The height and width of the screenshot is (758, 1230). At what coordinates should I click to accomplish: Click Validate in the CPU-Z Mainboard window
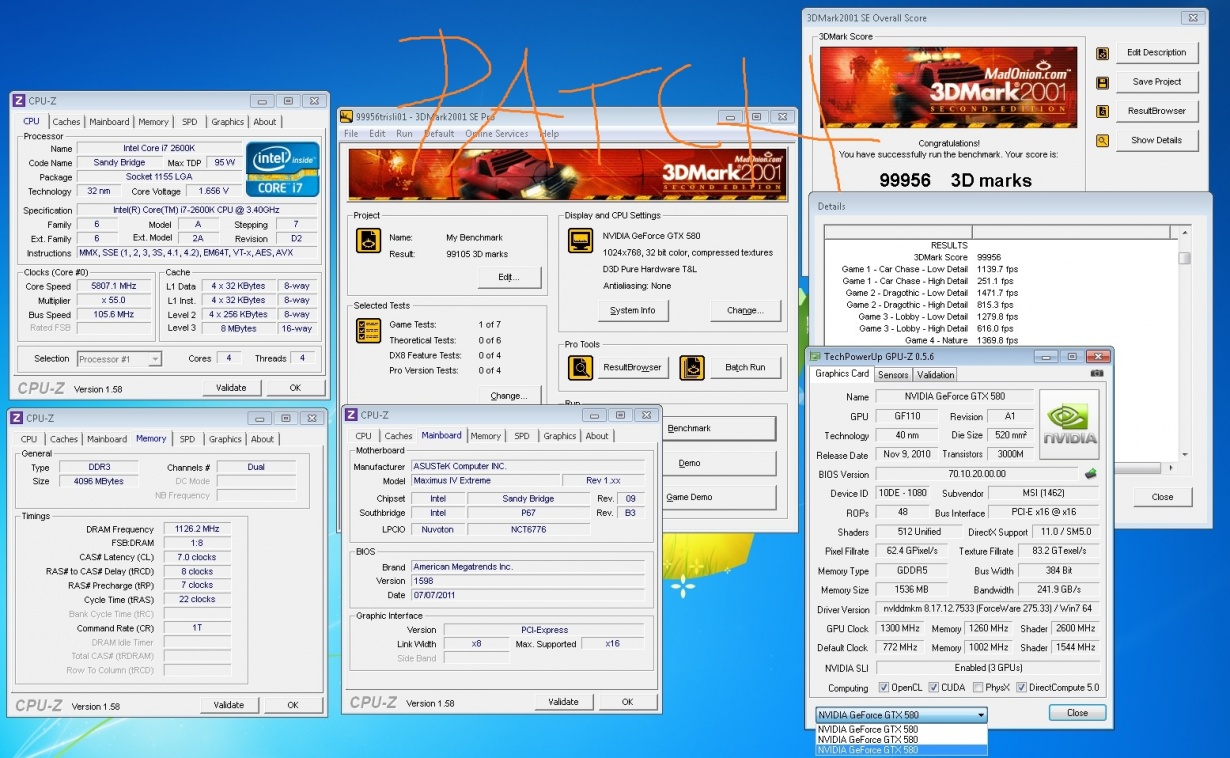(x=563, y=702)
